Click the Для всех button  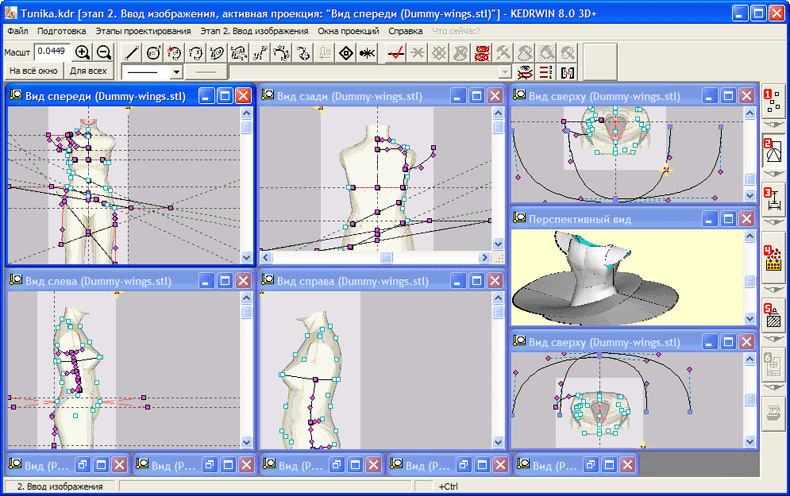point(89,72)
